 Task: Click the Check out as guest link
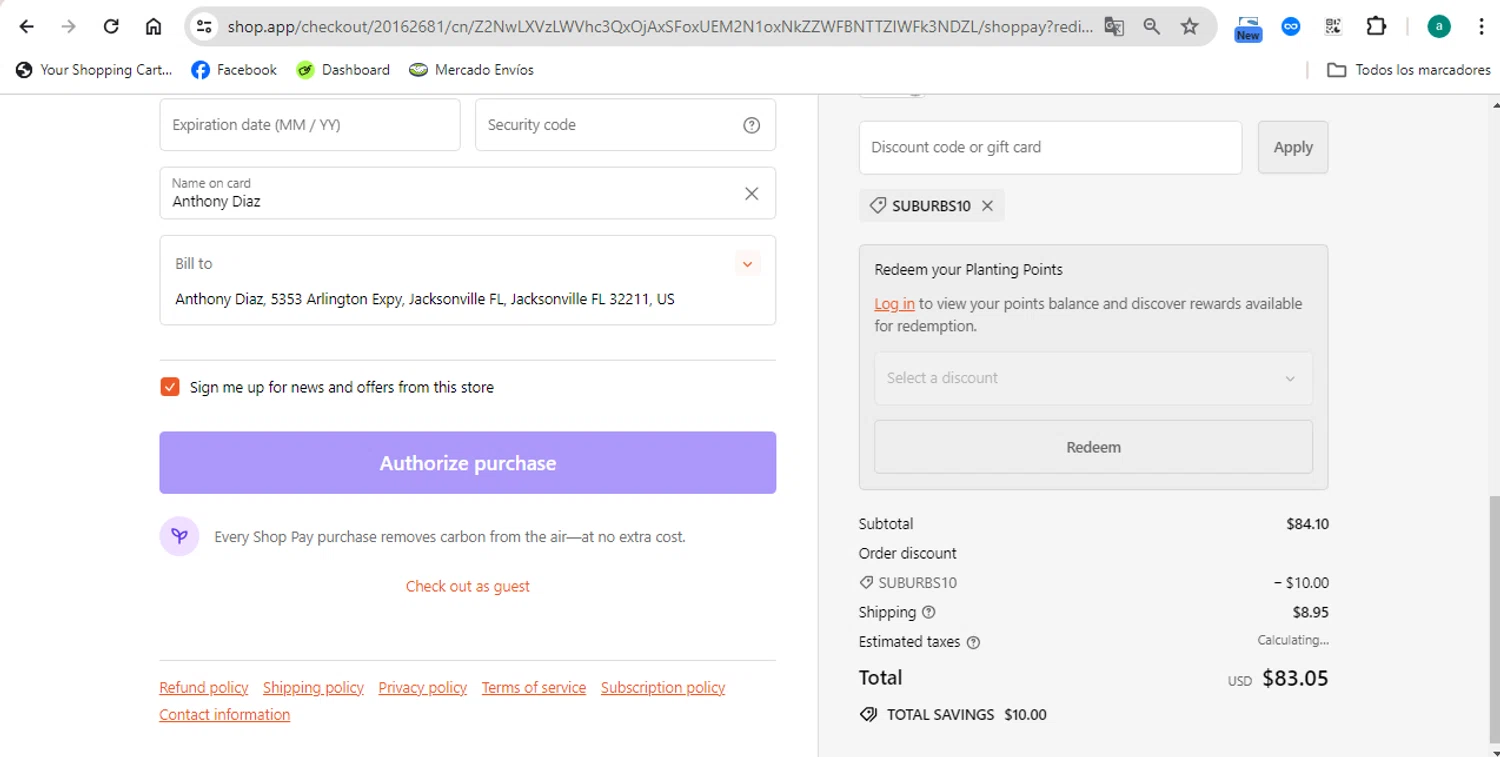pos(468,586)
